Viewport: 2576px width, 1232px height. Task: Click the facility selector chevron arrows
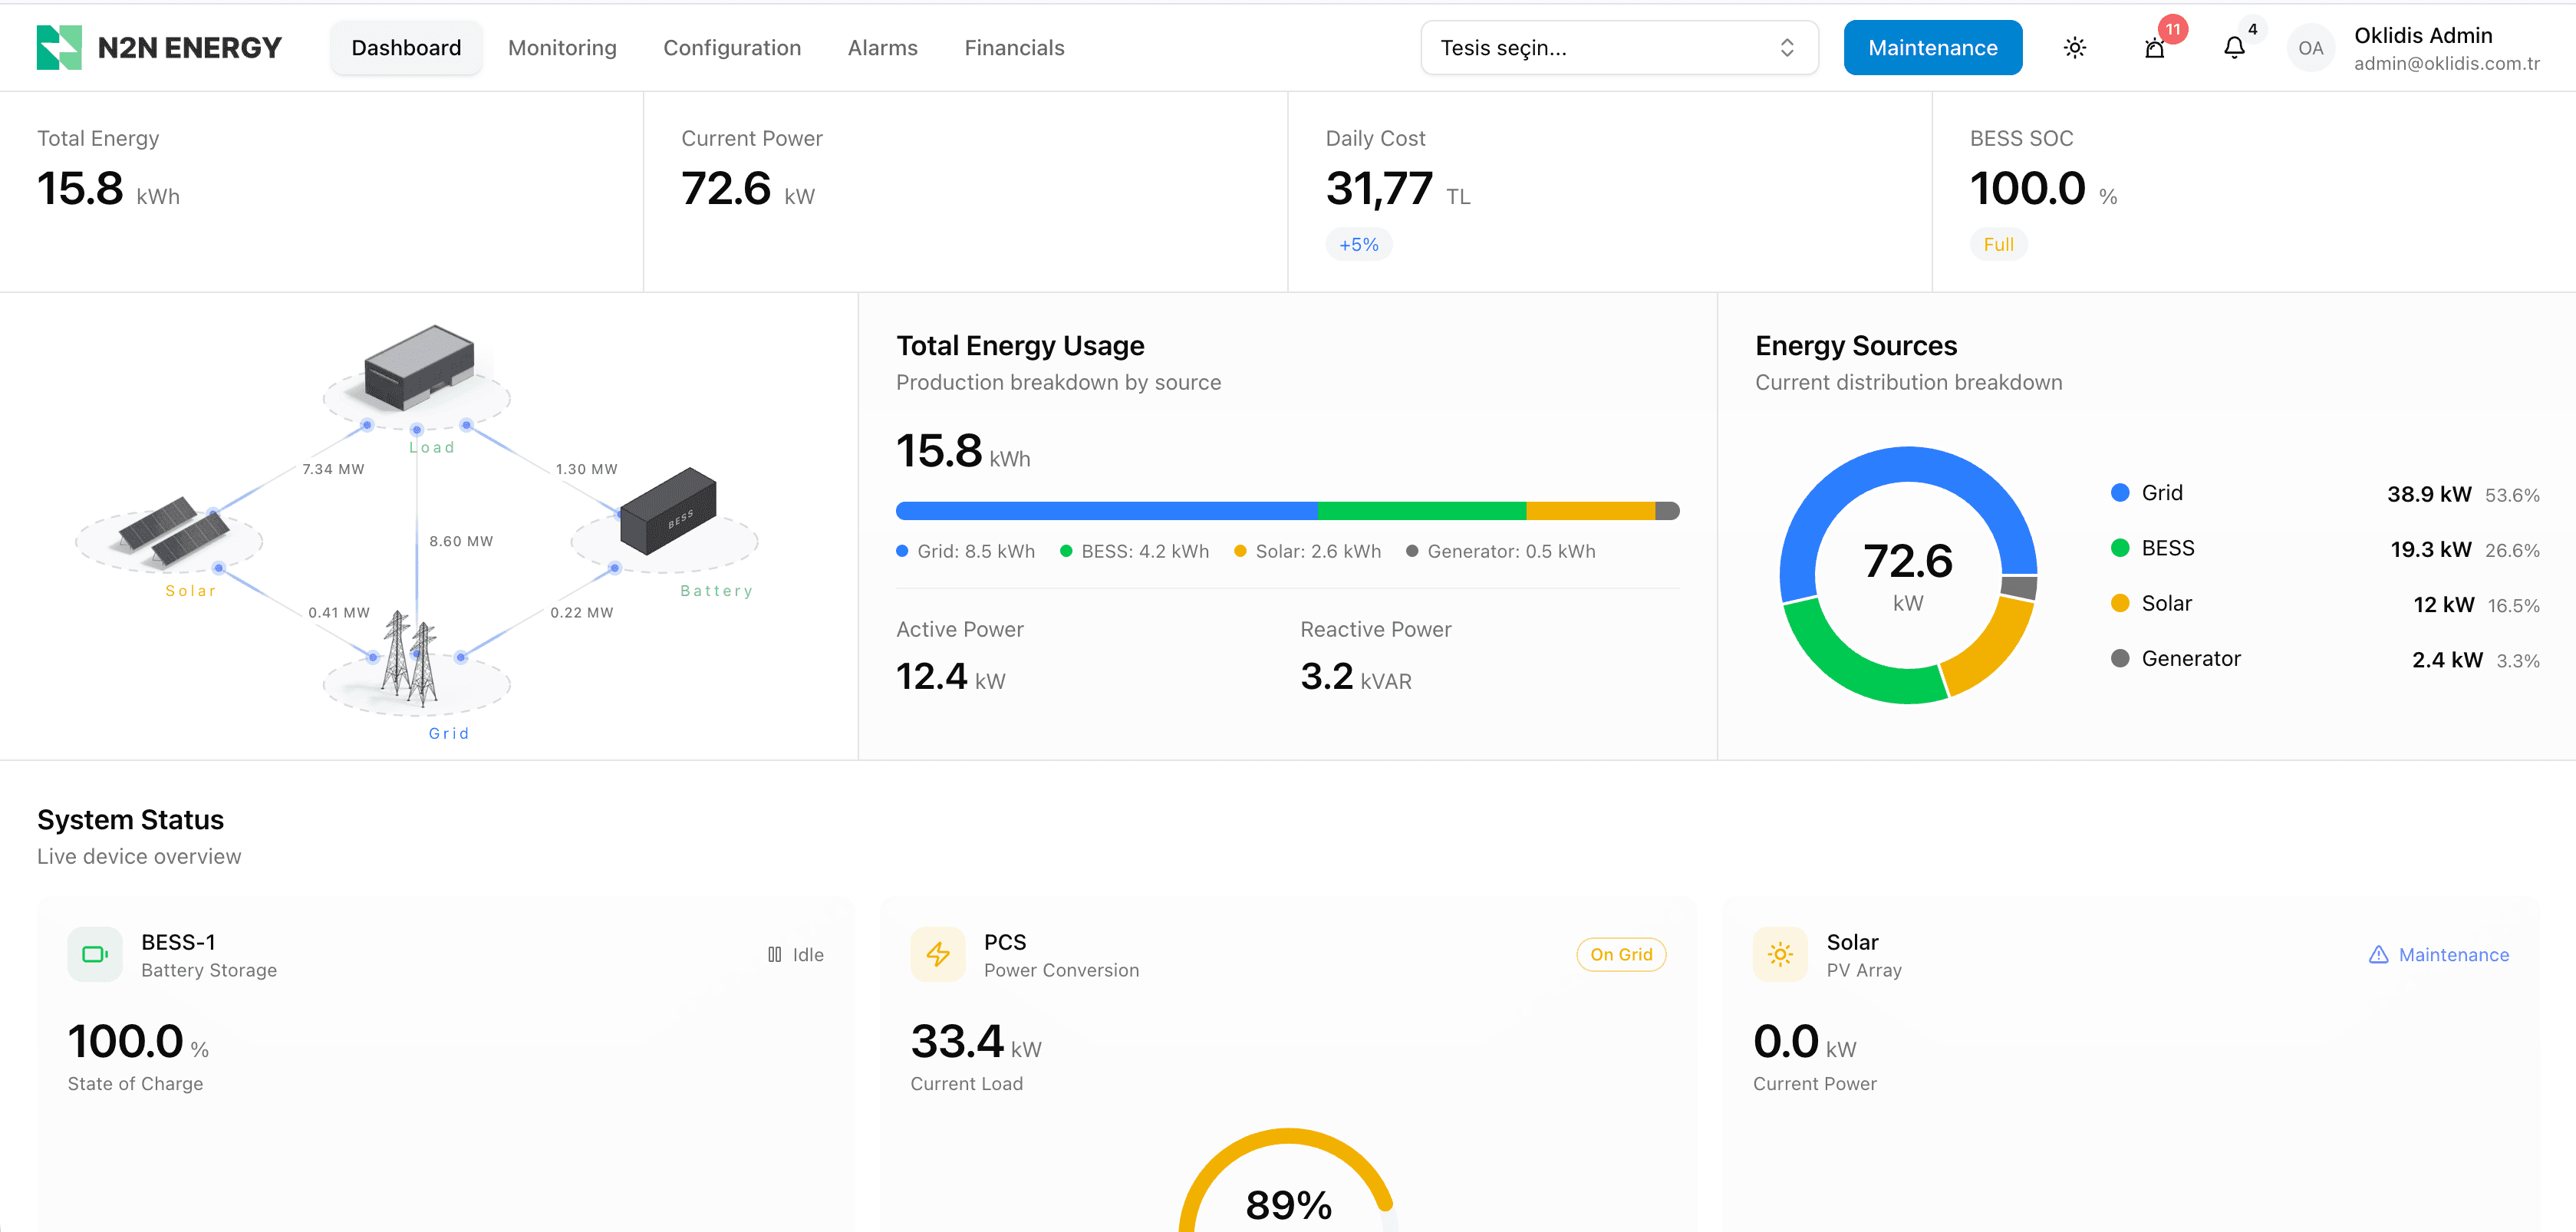pyautogui.click(x=1786, y=47)
